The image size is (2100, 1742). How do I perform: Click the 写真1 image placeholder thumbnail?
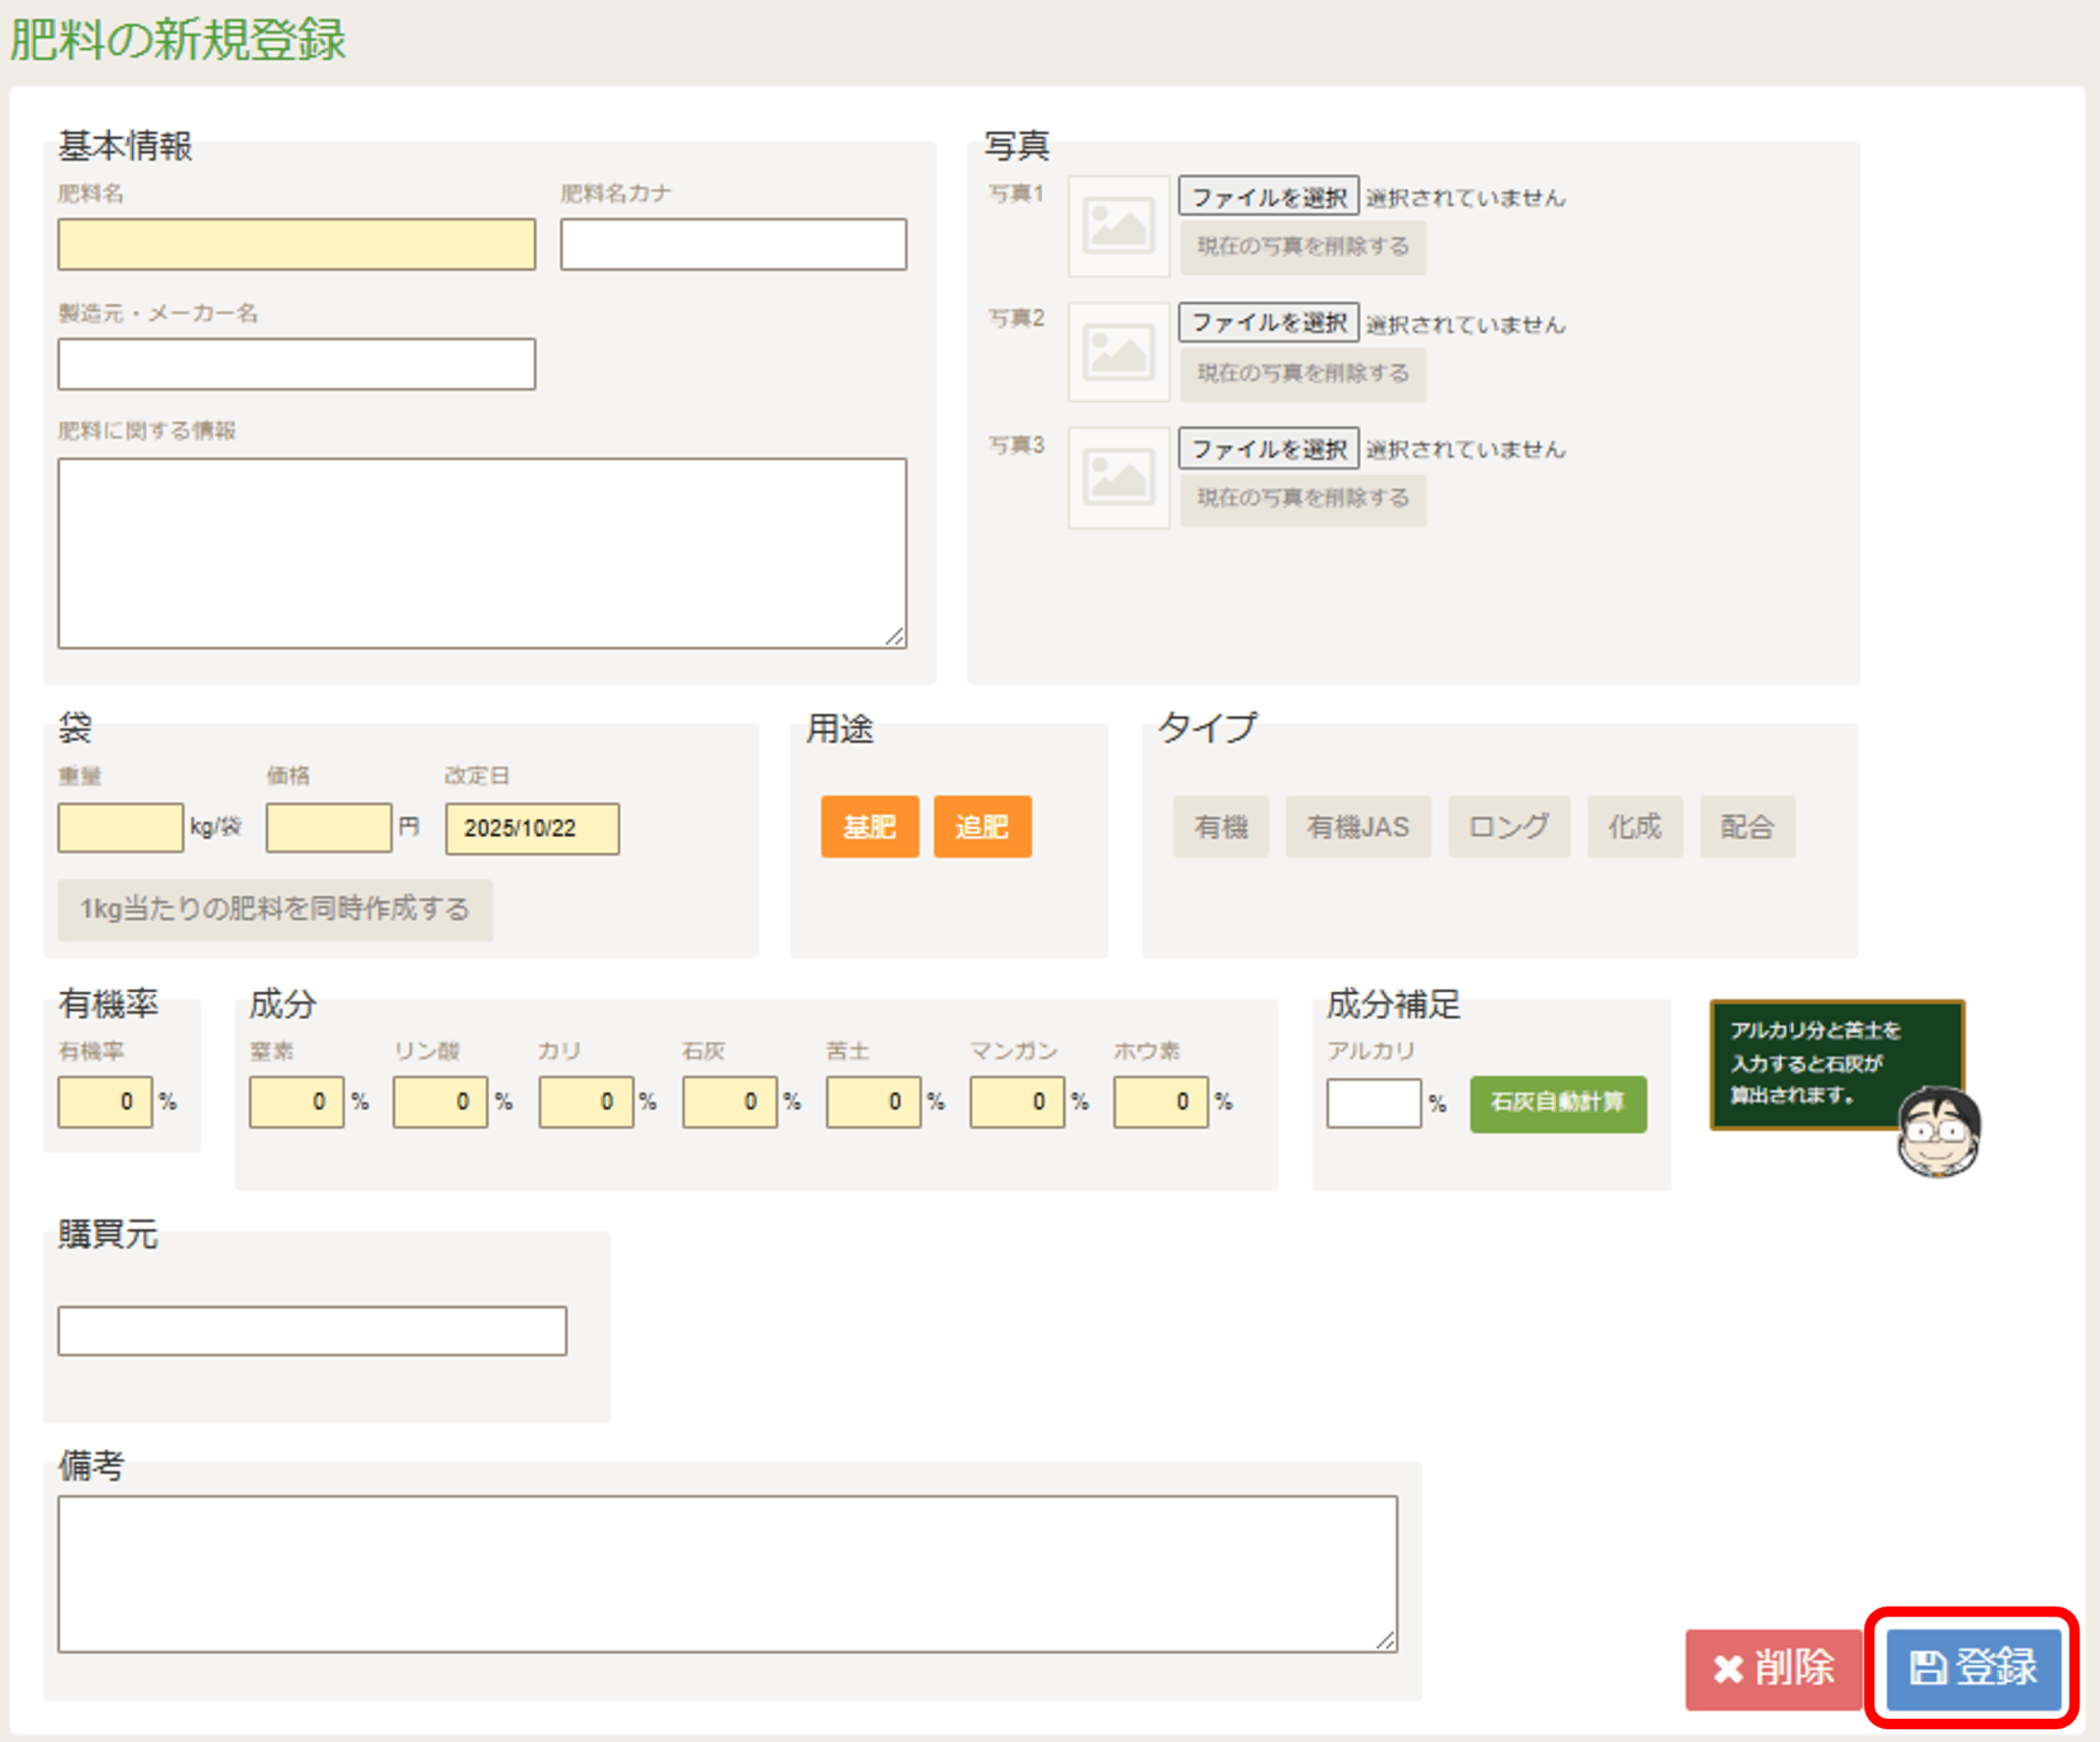point(1118,225)
